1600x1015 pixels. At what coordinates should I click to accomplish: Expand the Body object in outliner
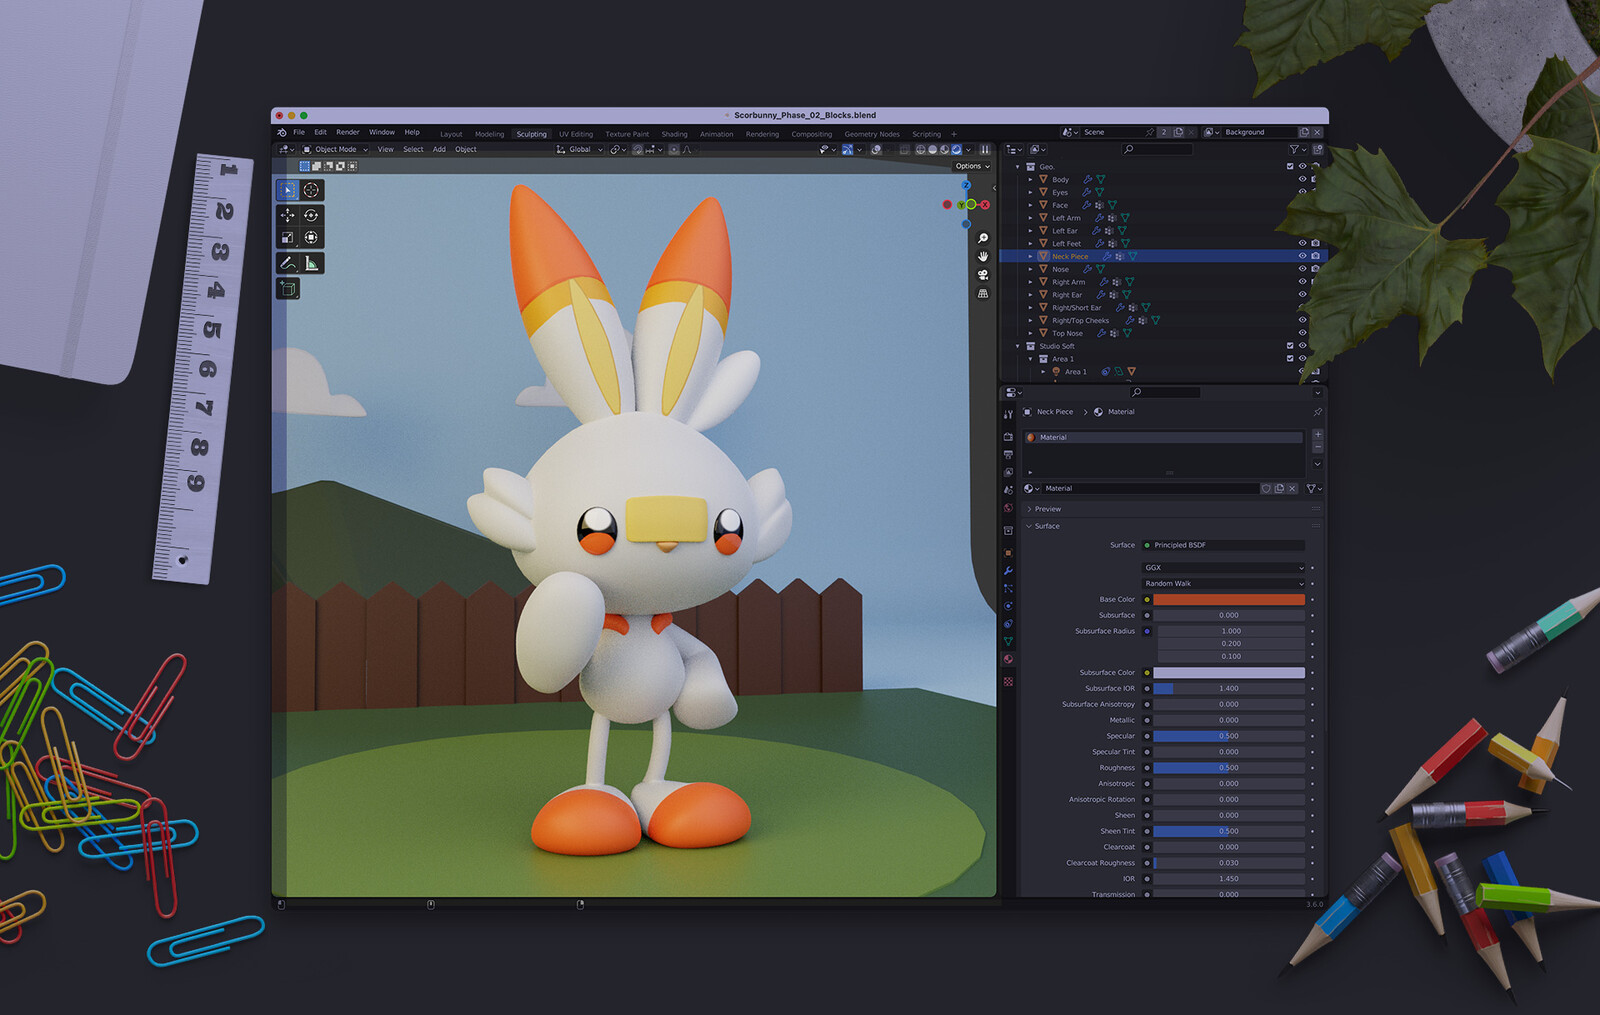tap(1030, 180)
